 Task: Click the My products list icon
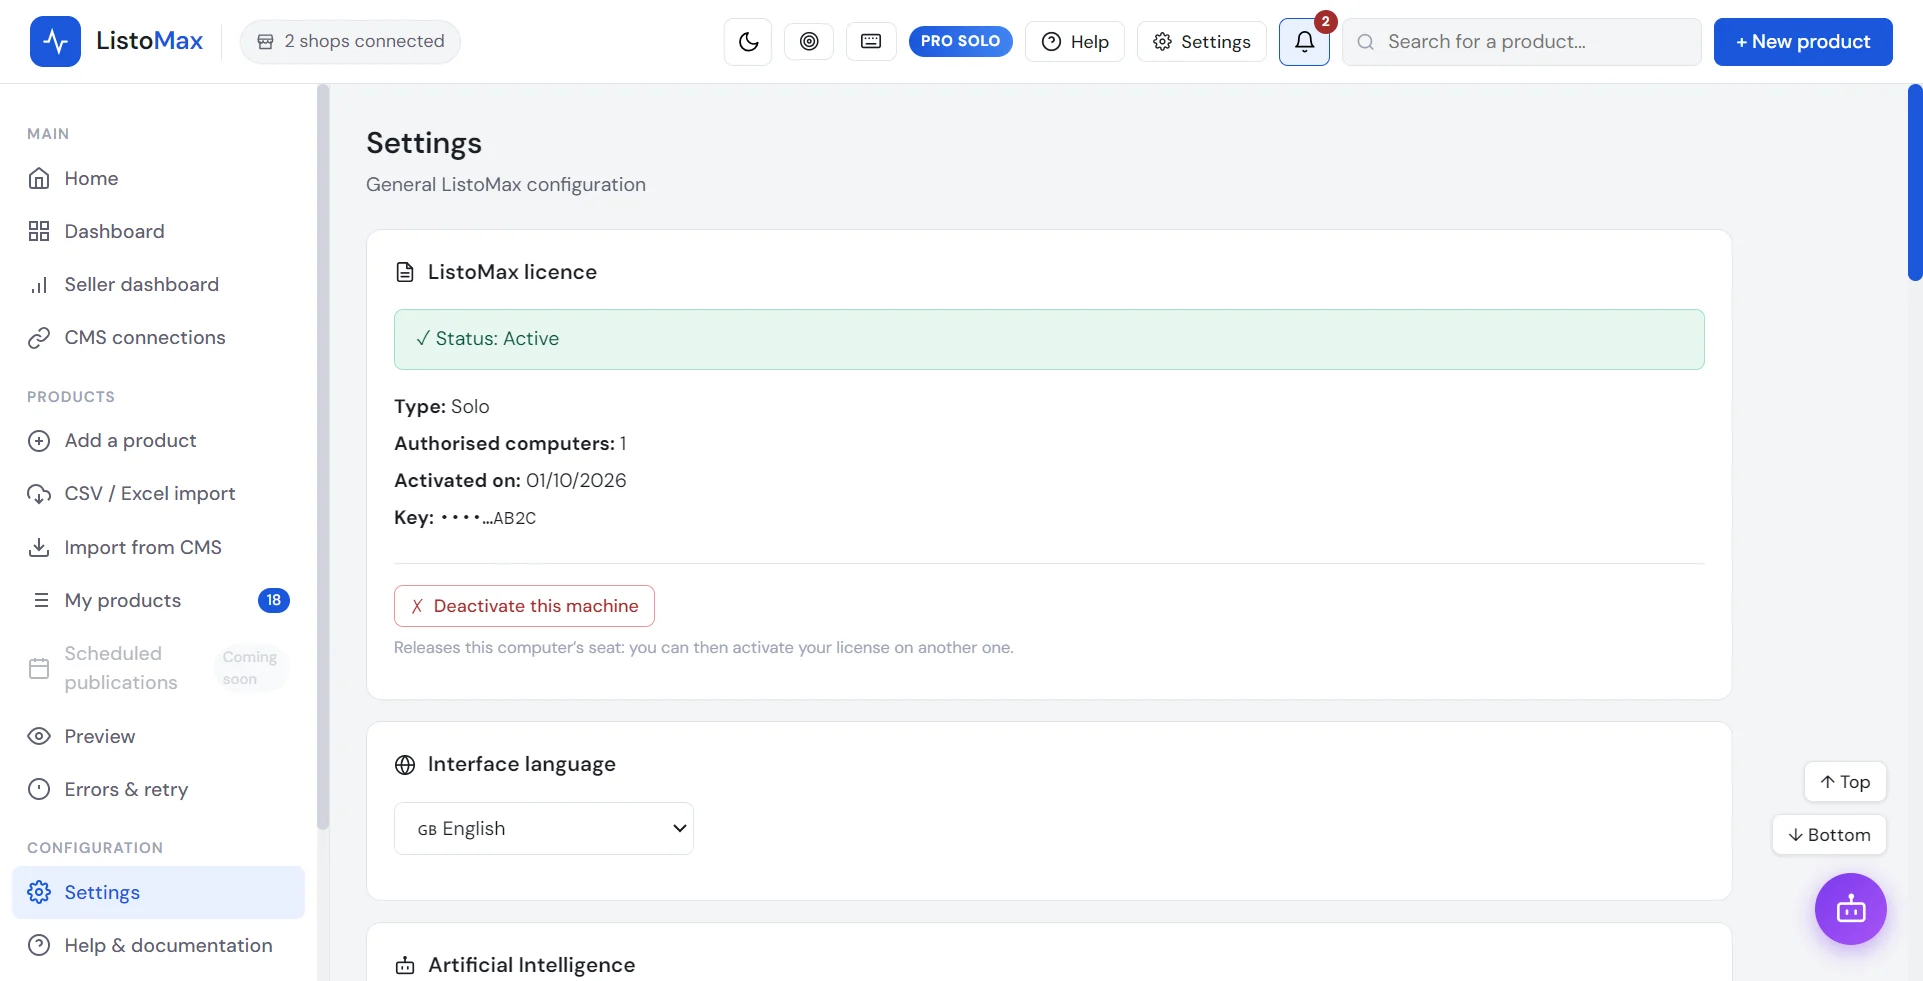click(41, 600)
